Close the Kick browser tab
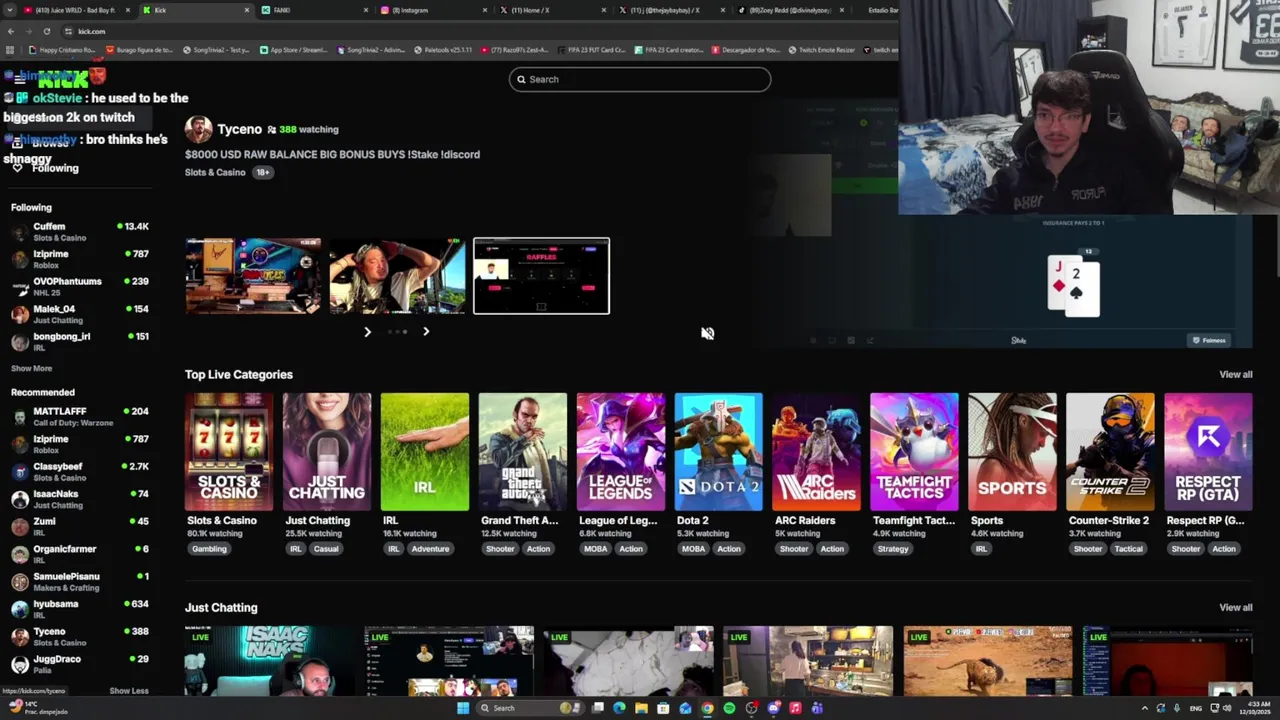The width and height of the screenshot is (1280, 720). 247,10
